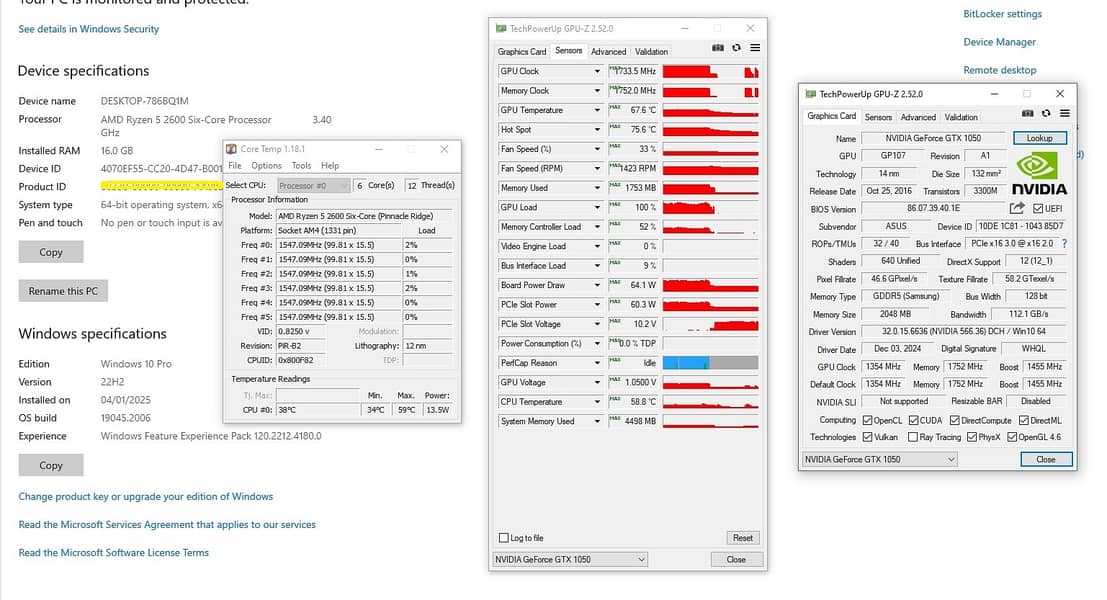Open the Options menu in Core Temp
The image size is (1107, 600).
(x=266, y=166)
